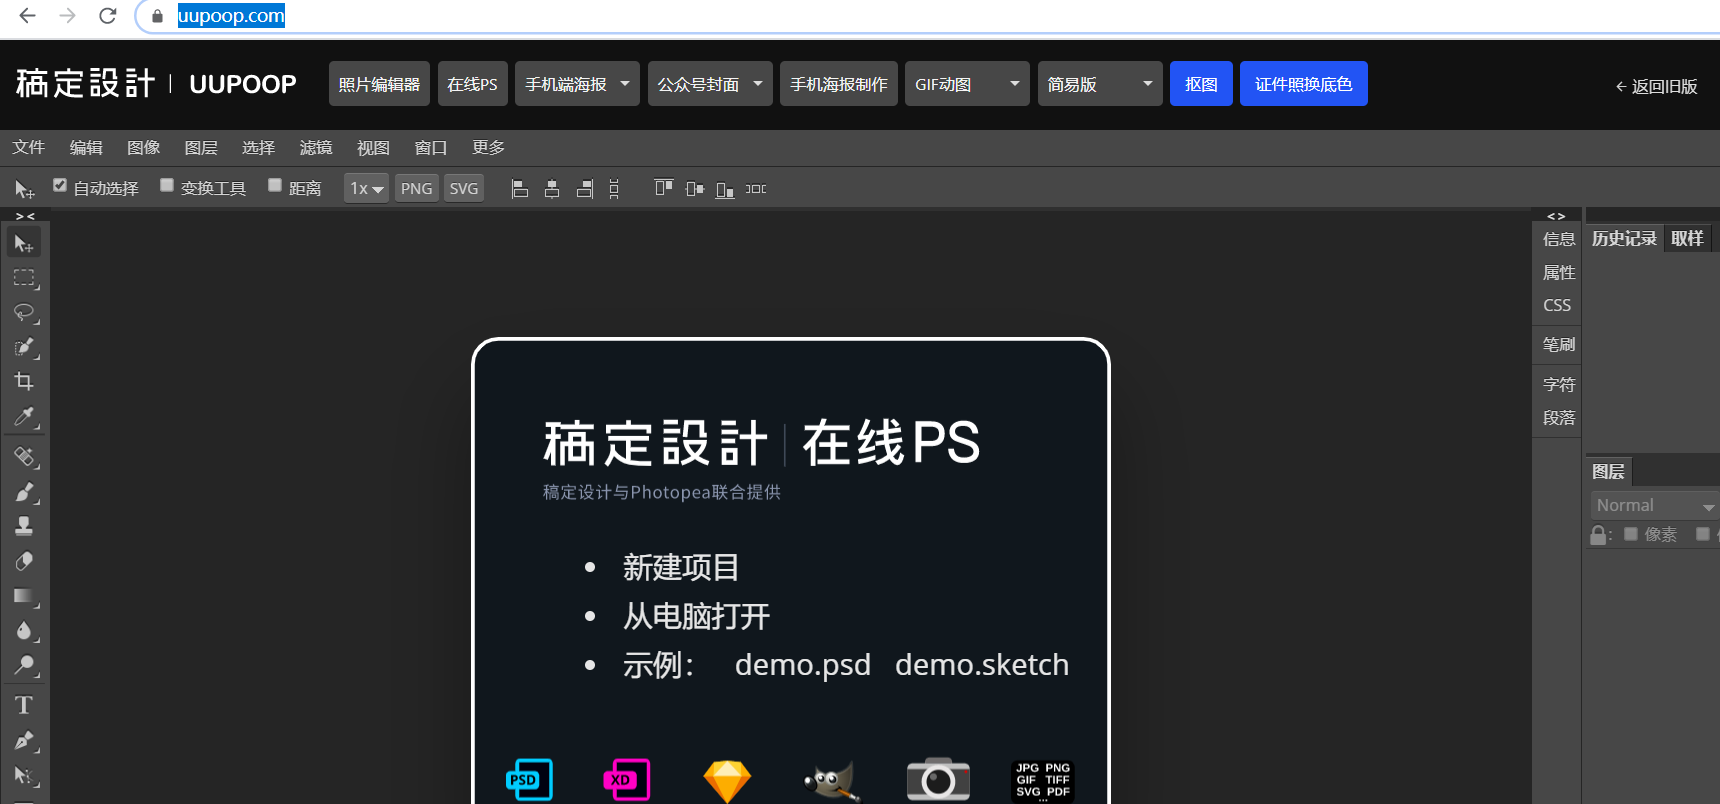The width and height of the screenshot is (1720, 804).
Task: Open the 文件 menu
Action: pos(28,147)
